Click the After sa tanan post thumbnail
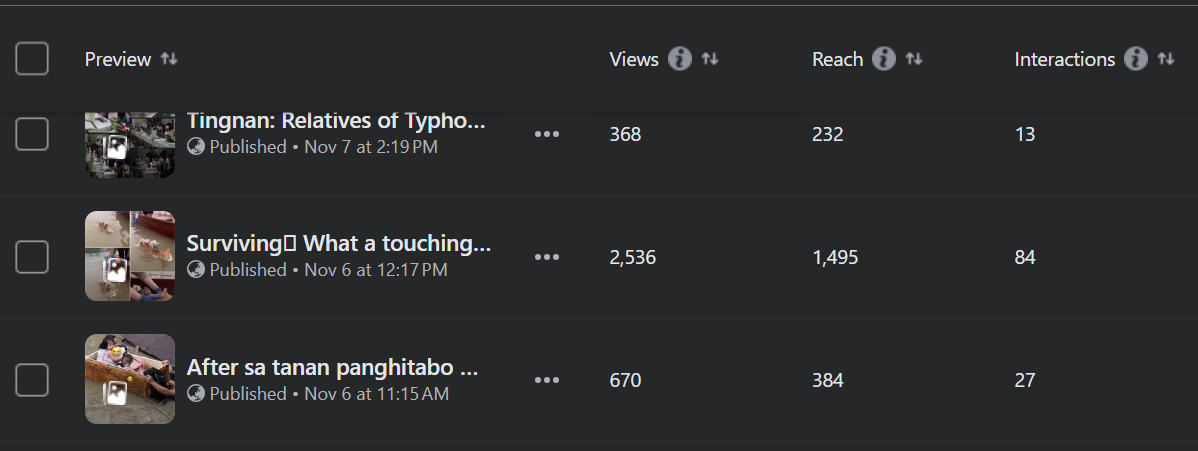Image resolution: width=1198 pixels, height=451 pixels. pos(130,379)
